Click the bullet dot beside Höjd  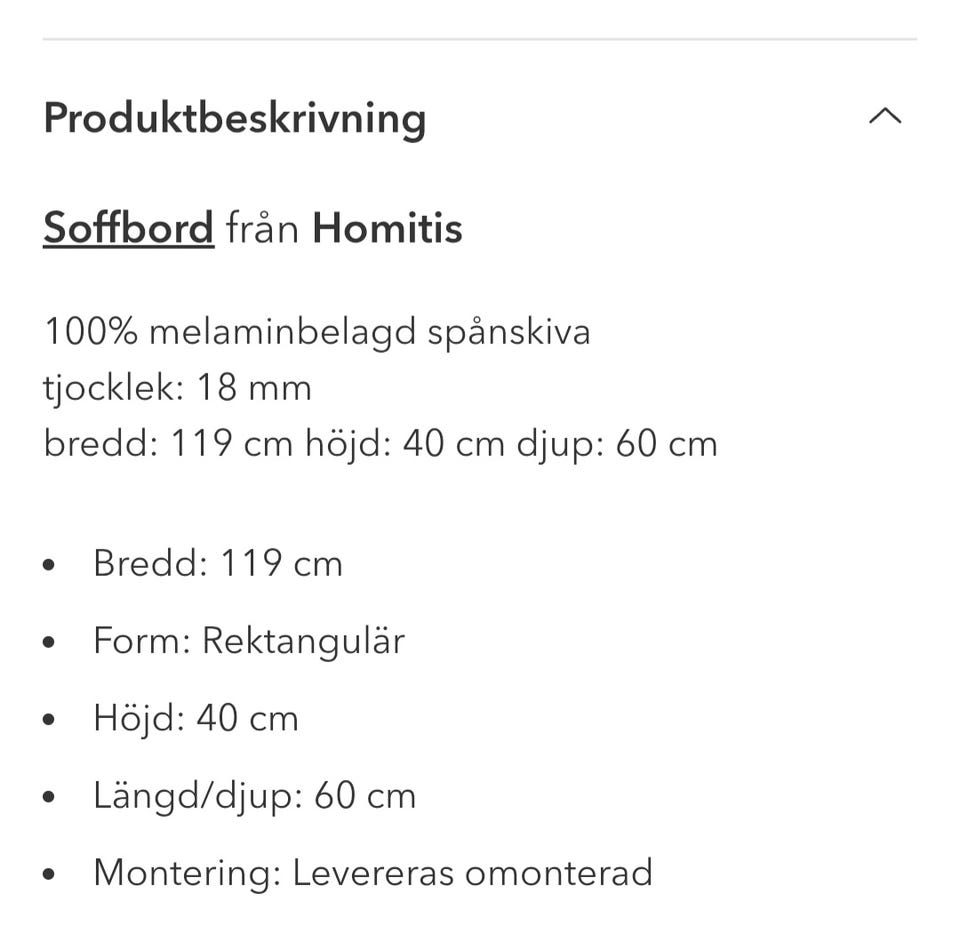[x=50, y=720]
